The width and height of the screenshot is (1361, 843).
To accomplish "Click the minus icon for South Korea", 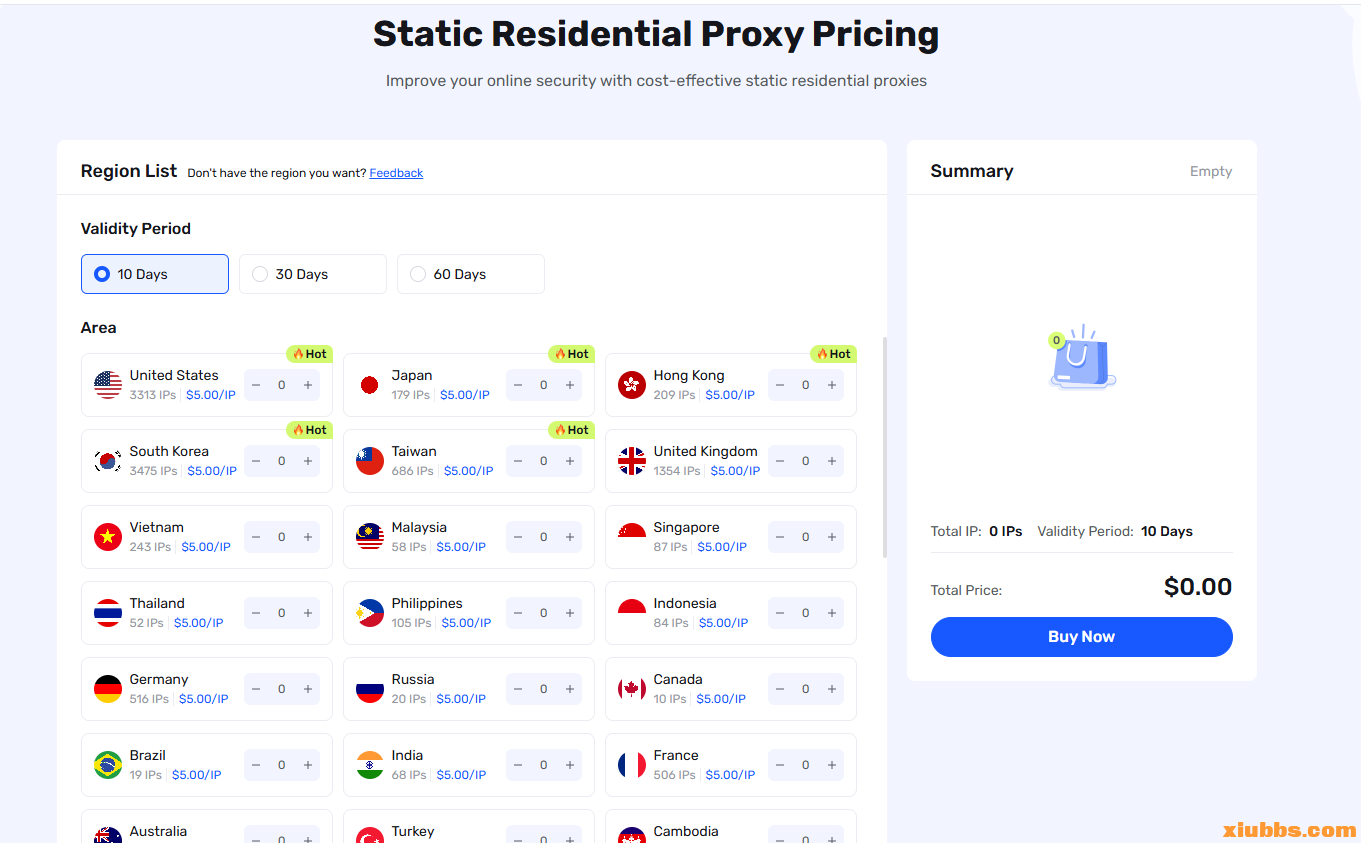I will 256,461.
